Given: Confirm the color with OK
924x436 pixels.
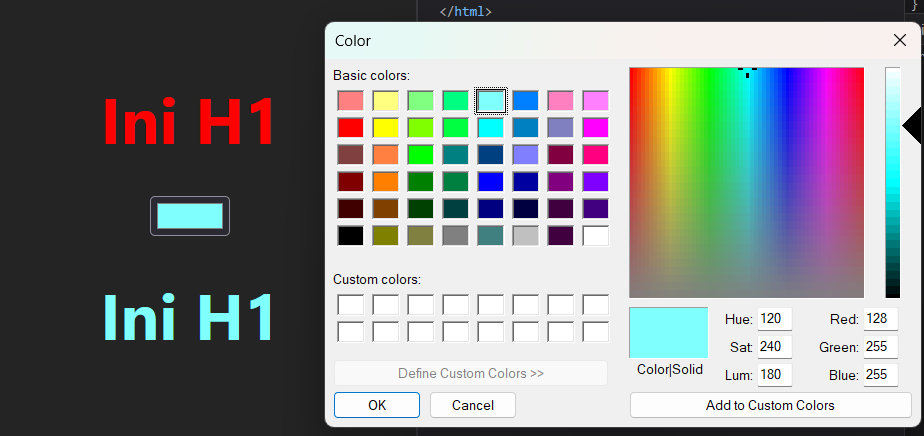Looking at the screenshot, I should pos(377,405).
